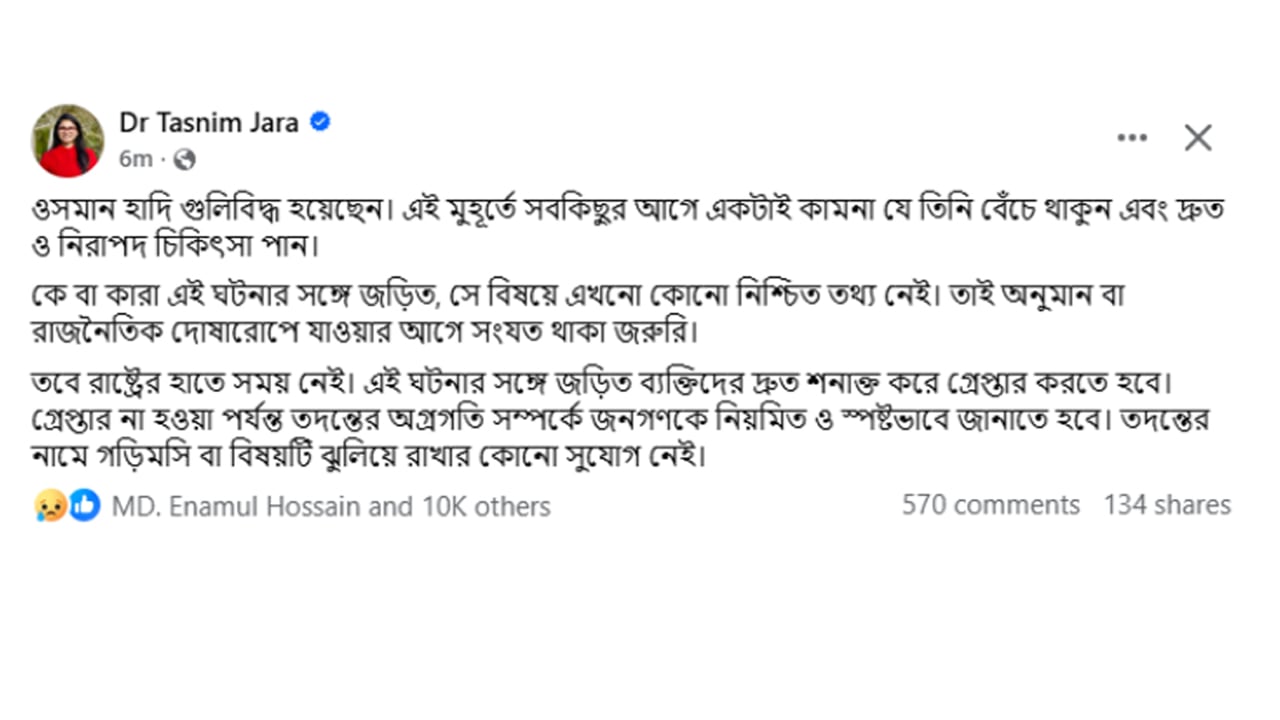View the 570 comments
The image size is (1280, 720).
(993, 505)
